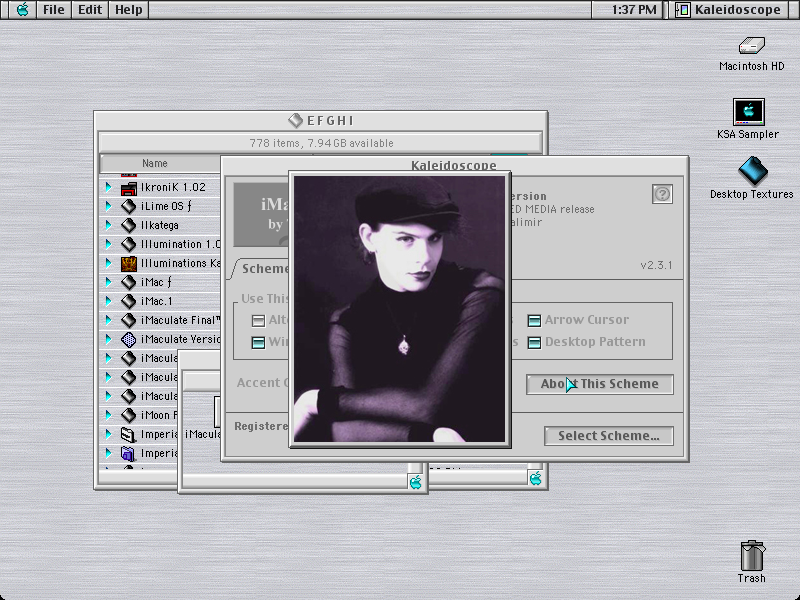Toggle the checkbox beside the cut-off 'Wi' label
Viewport: 800px width, 600px height.
pos(258,342)
